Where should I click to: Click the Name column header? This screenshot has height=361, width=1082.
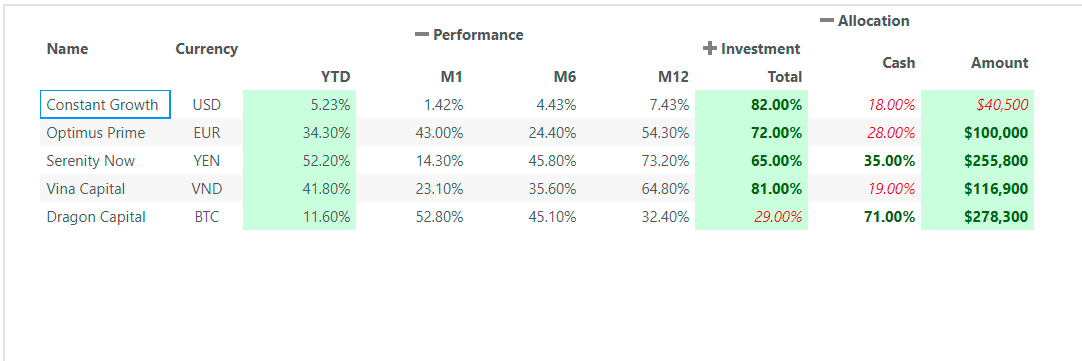tap(68, 48)
